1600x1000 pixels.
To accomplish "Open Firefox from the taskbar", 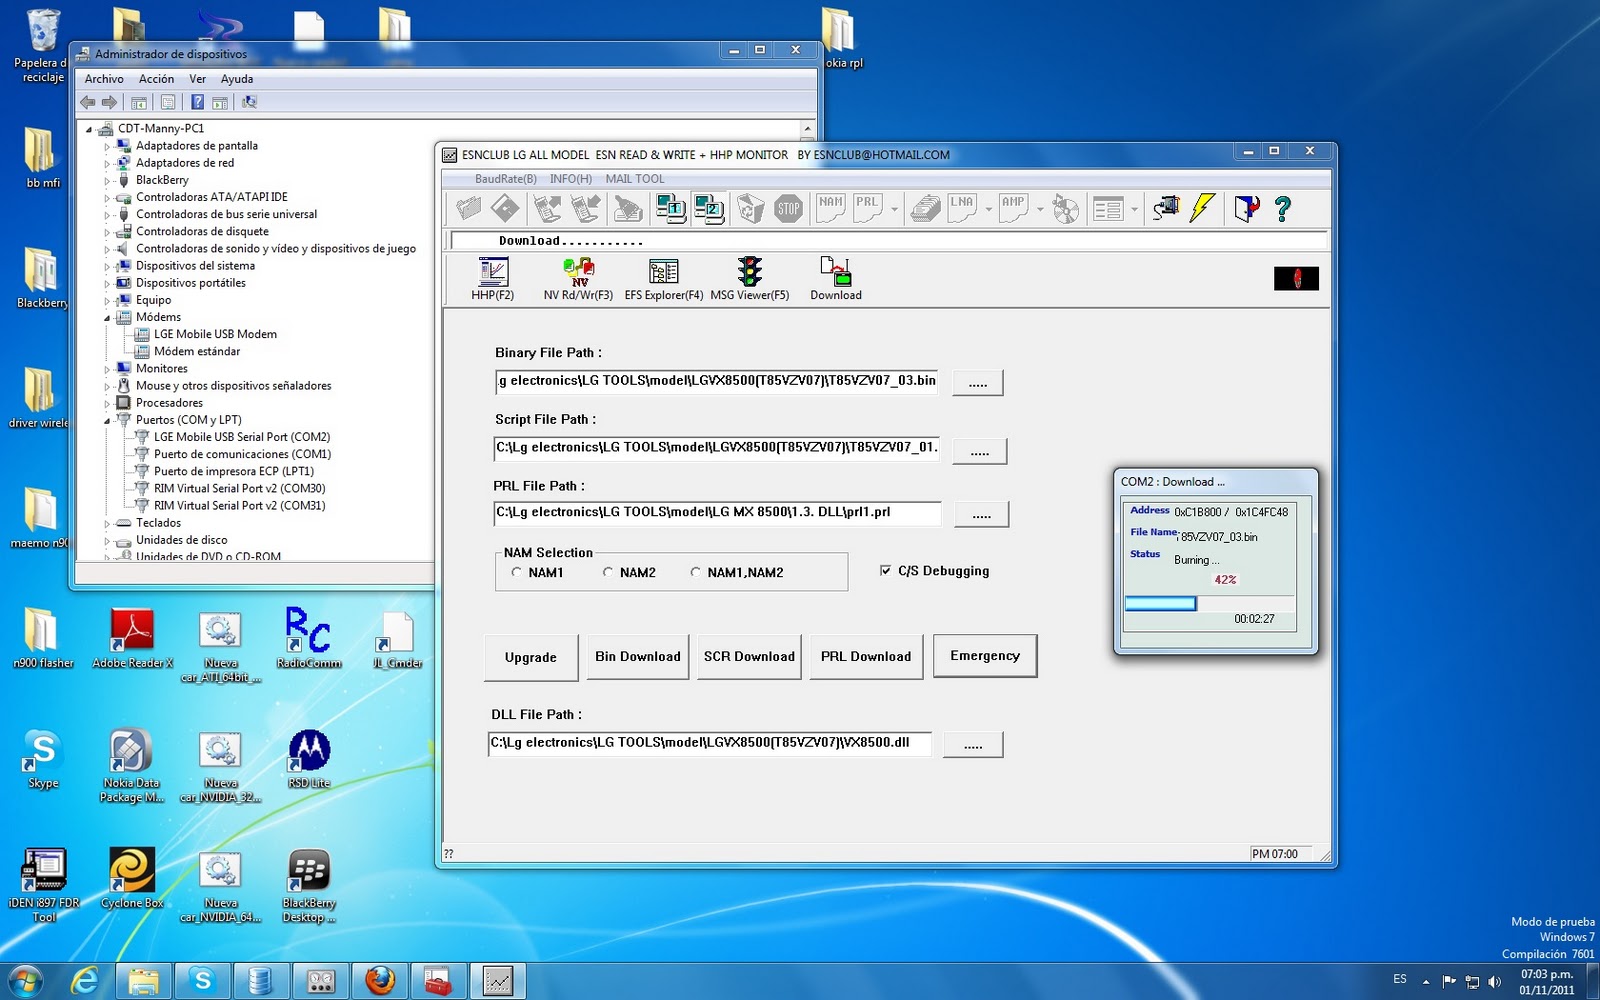I will [380, 981].
